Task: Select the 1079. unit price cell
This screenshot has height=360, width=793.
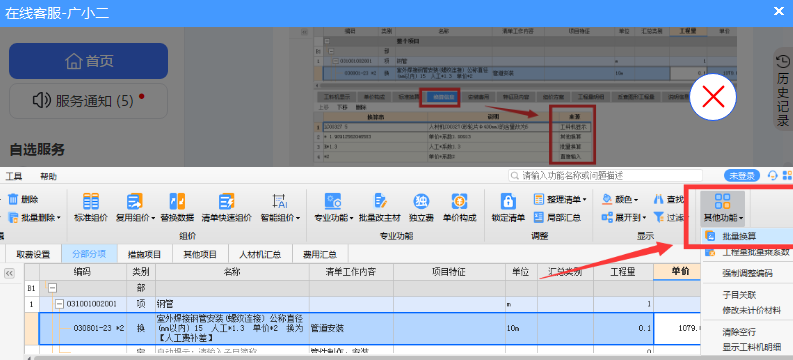Action: coord(678,328)
